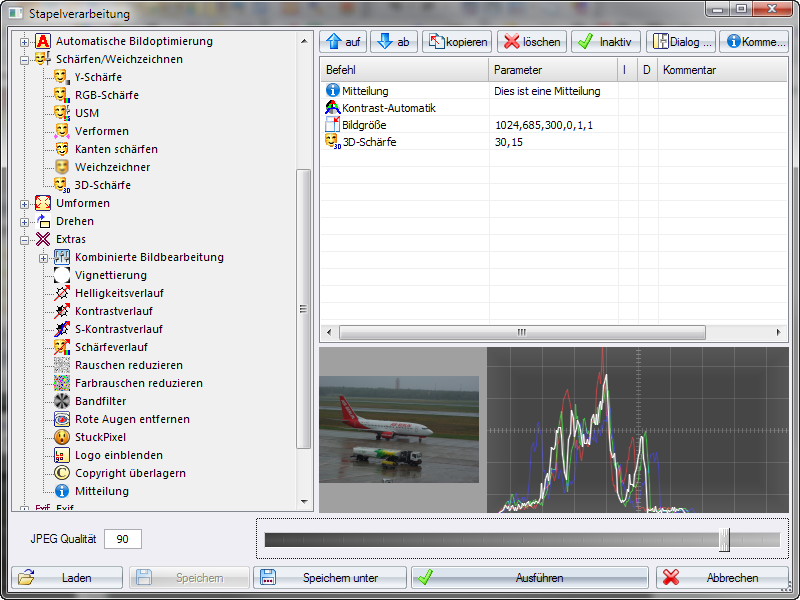Image resolution: width=800 pixels, height=600 pixels.
Task: Click the JPEG quality slider handle
Action: (725, 539)
